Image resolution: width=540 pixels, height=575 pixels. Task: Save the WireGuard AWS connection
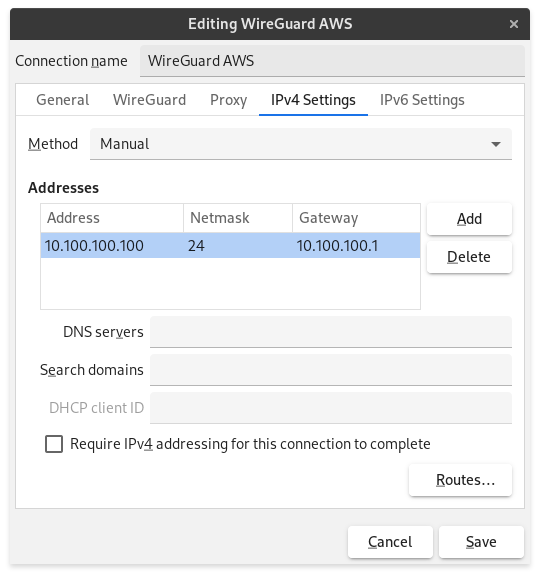pyautogui.click(x=481, y=542)
